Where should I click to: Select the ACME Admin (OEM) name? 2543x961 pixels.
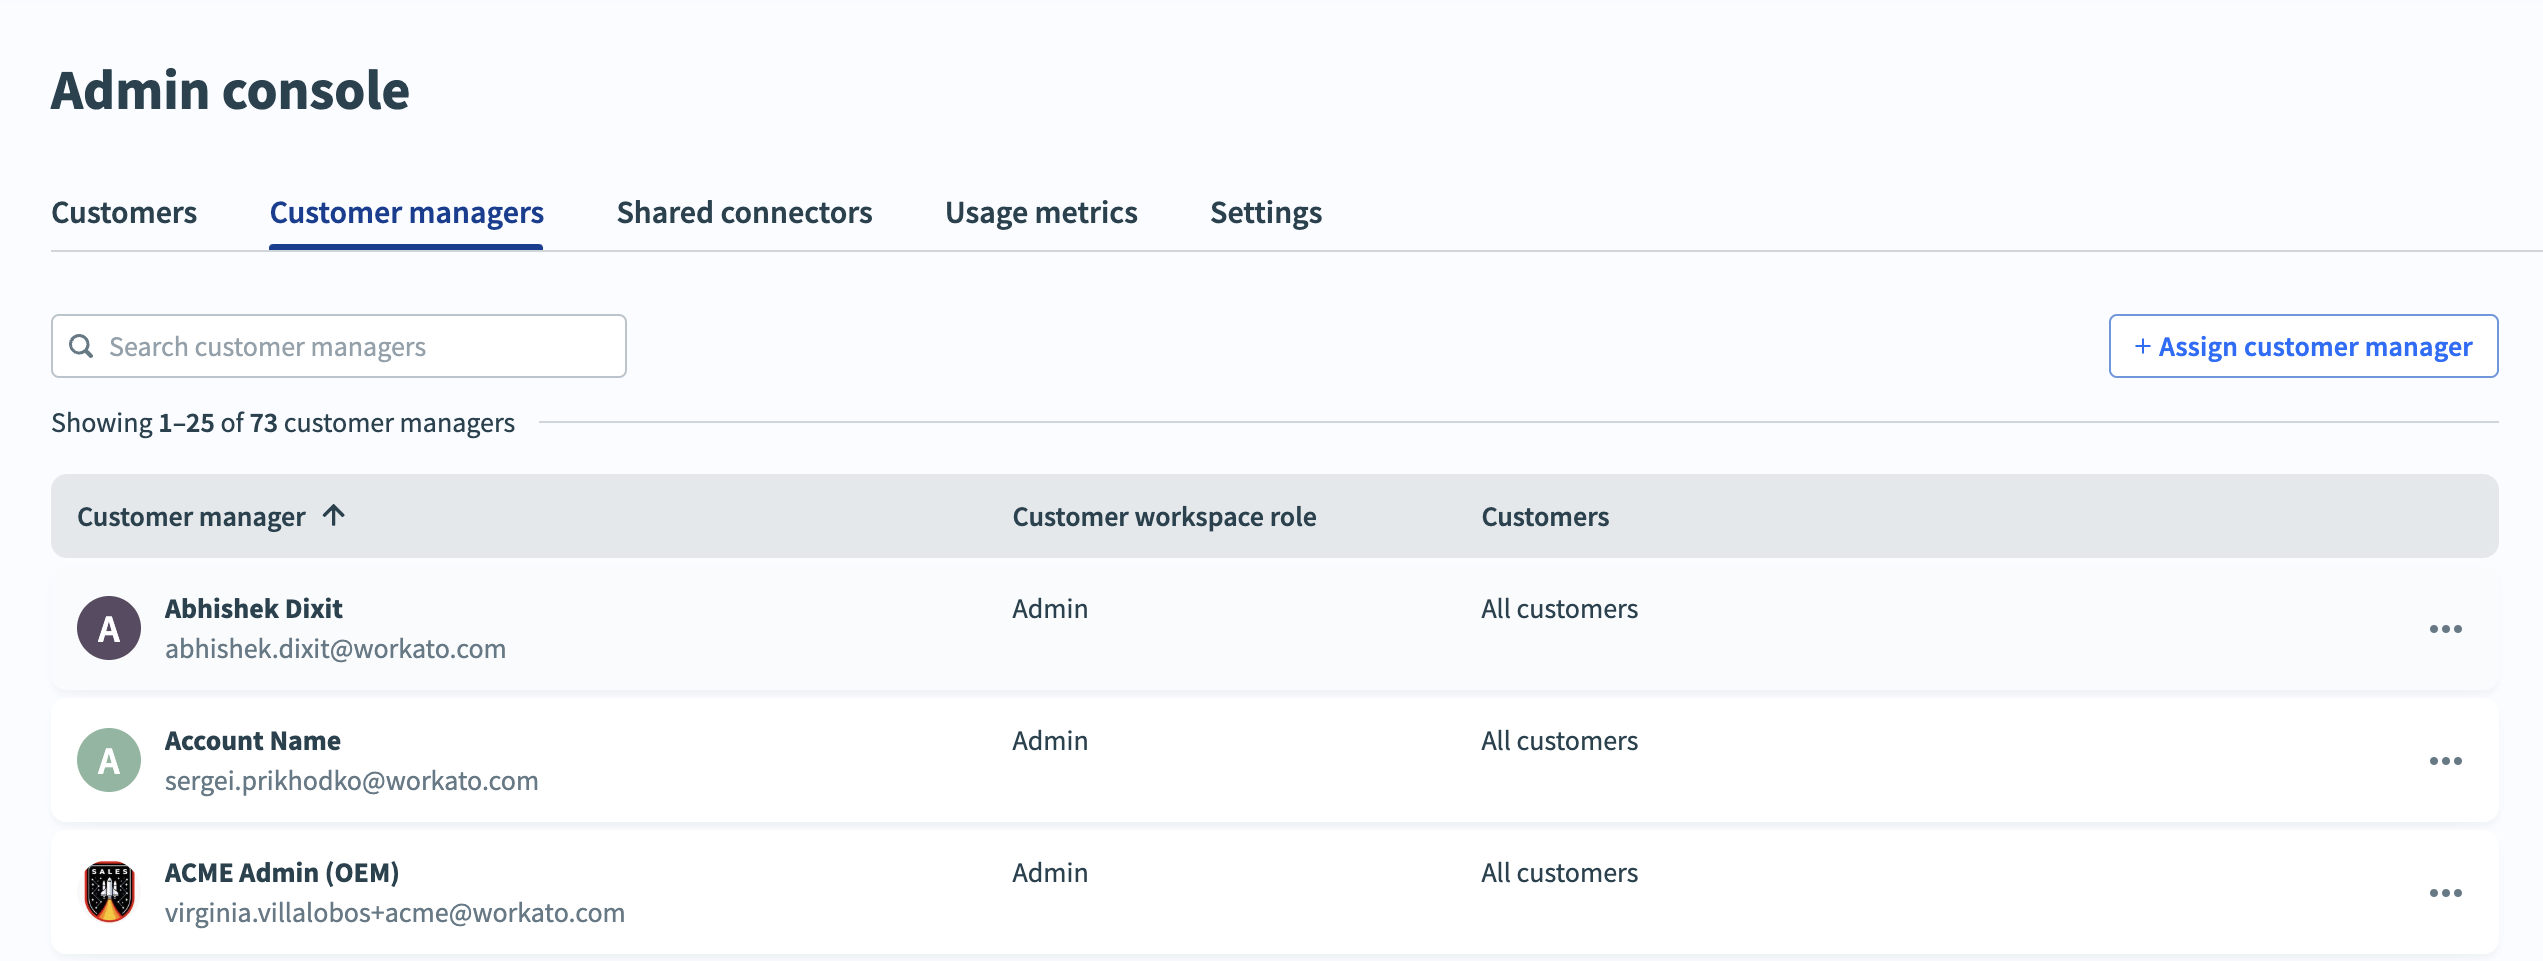tap(282, 872)
